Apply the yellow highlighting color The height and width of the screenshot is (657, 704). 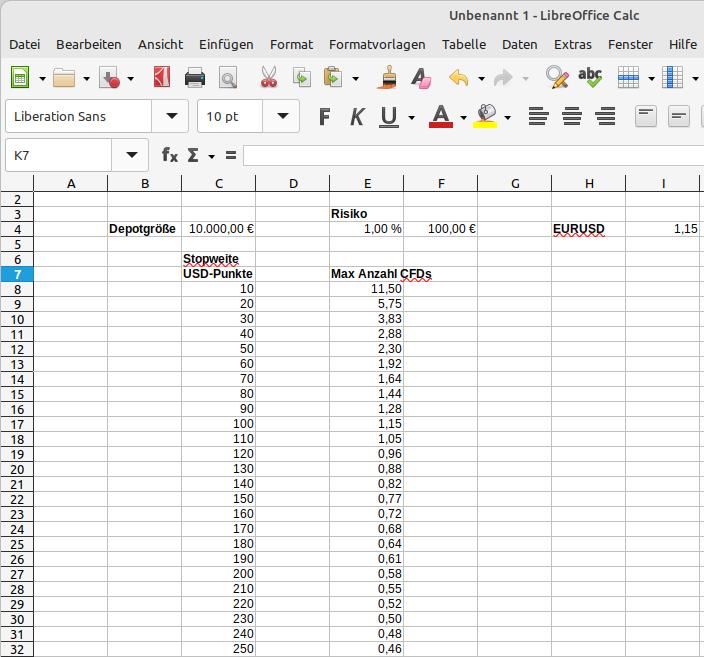tap(486, 116)
